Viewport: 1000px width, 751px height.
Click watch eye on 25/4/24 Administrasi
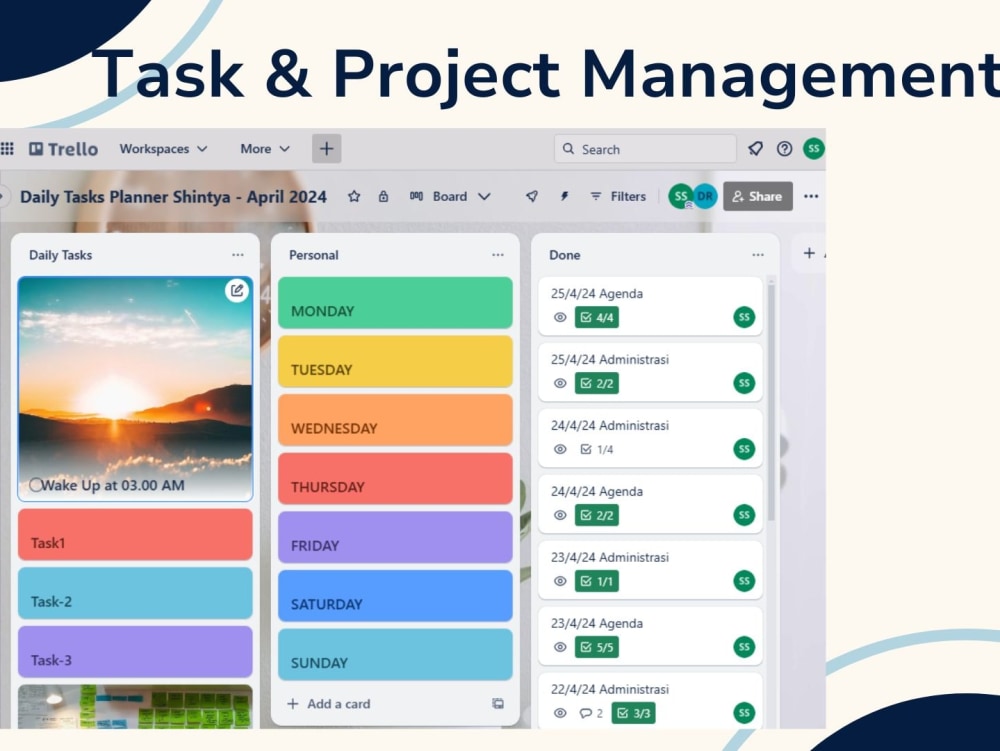(x=560, y=383)
